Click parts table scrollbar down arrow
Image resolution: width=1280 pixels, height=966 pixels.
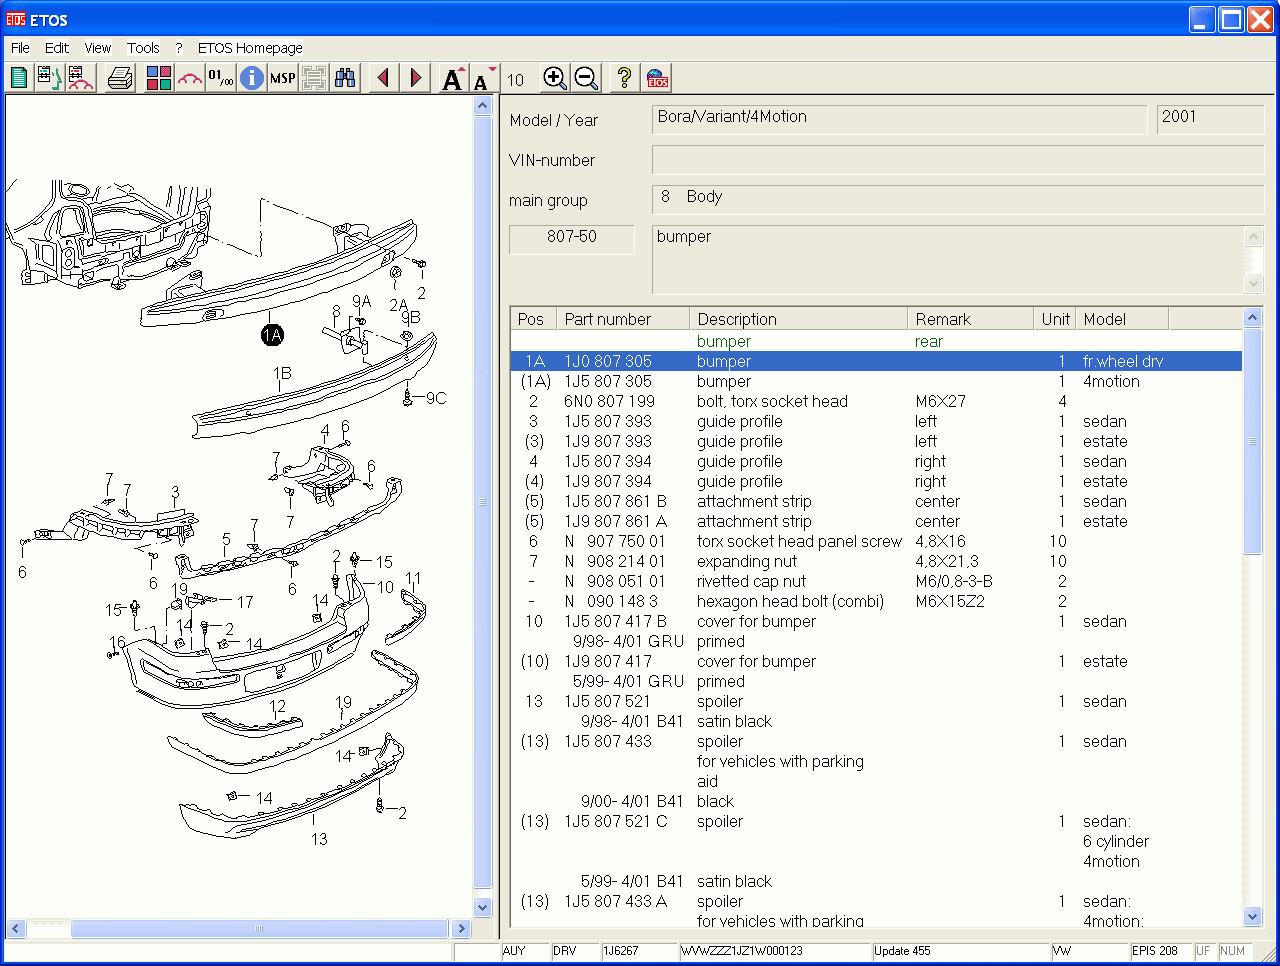click(x=1253, y=915)
